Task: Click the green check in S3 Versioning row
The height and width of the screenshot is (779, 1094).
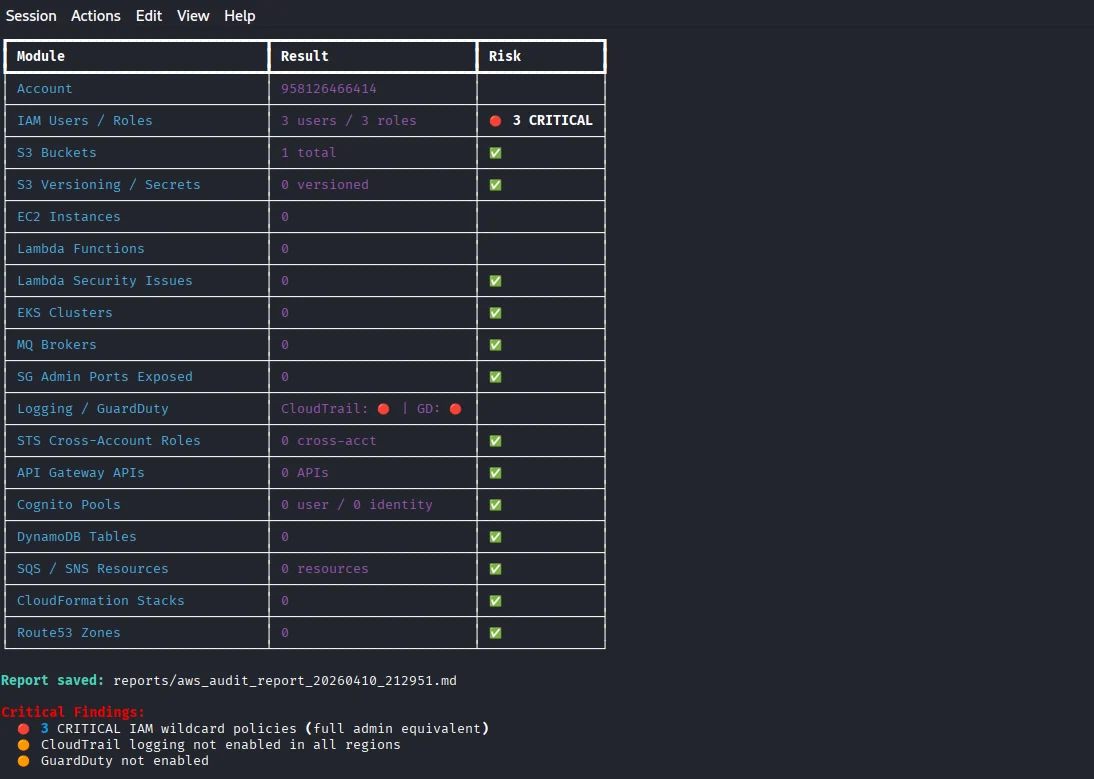Action: tap(495, 185)
